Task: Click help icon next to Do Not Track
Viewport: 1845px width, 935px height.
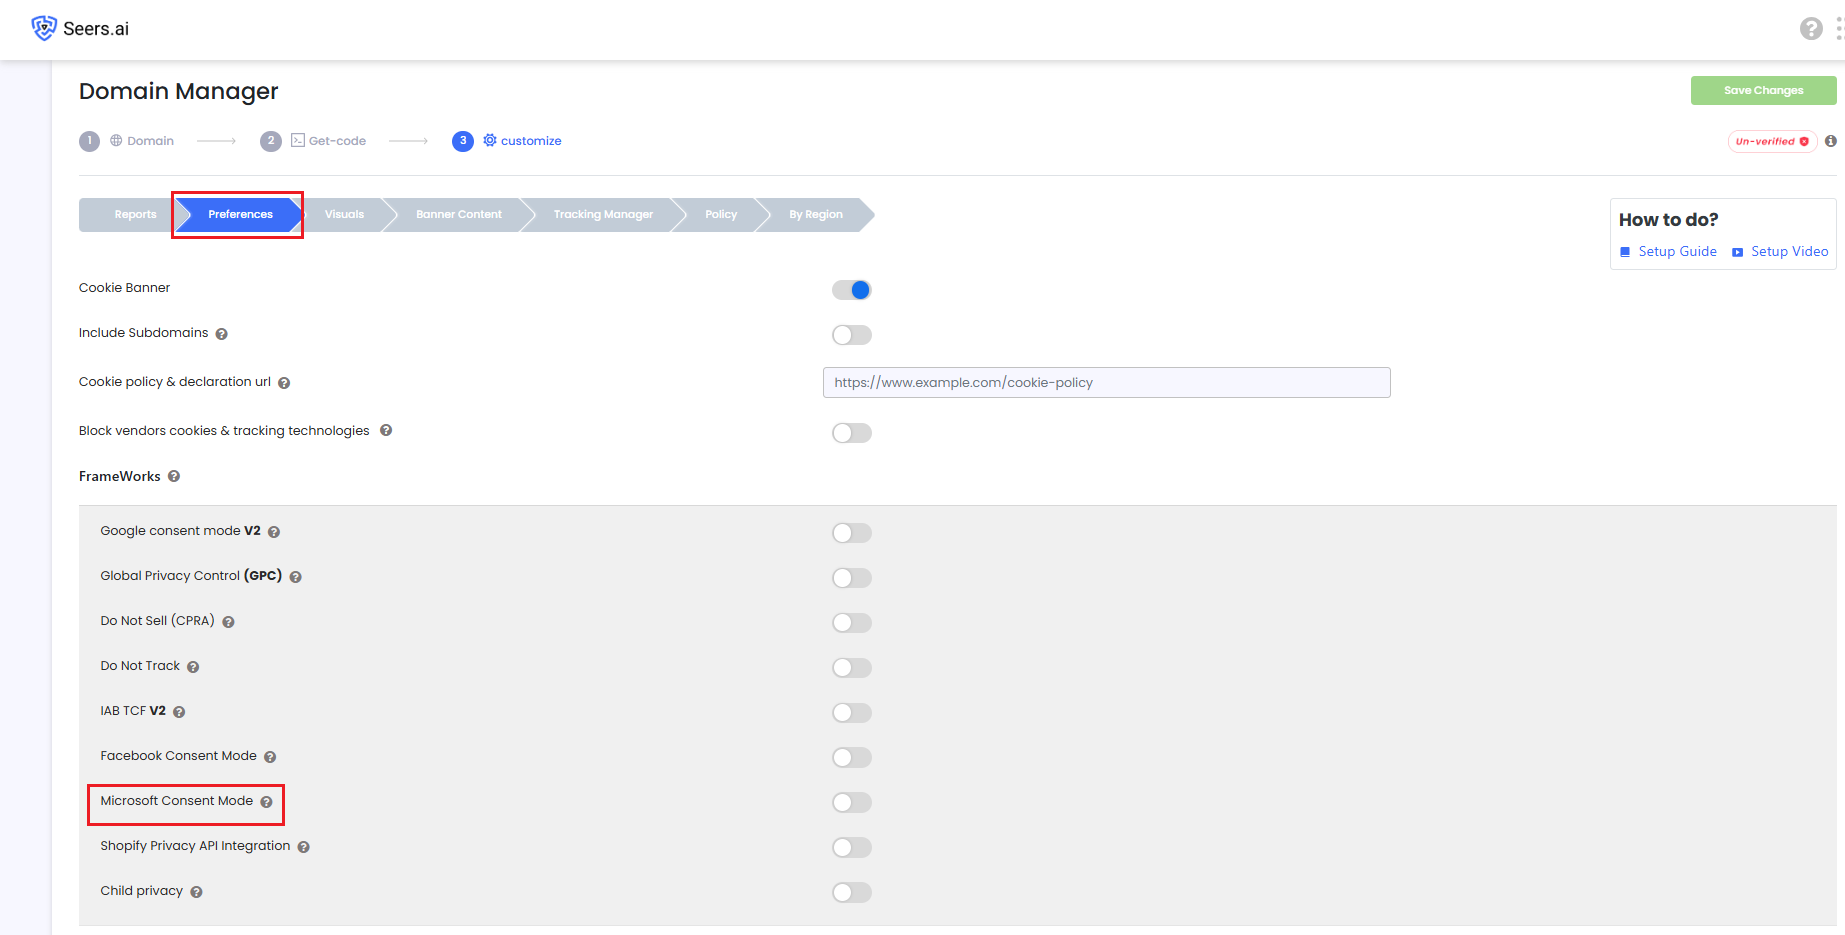Action: click(x=193, y=667)
